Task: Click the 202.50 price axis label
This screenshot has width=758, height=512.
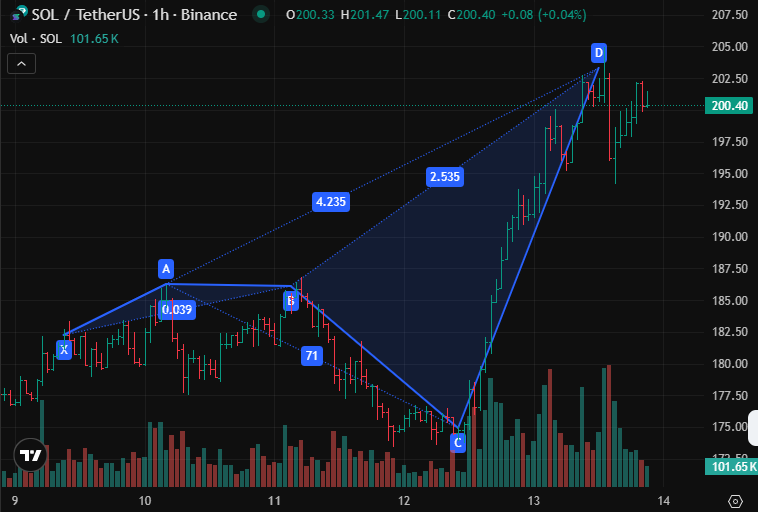Action: tap(729, 78)
